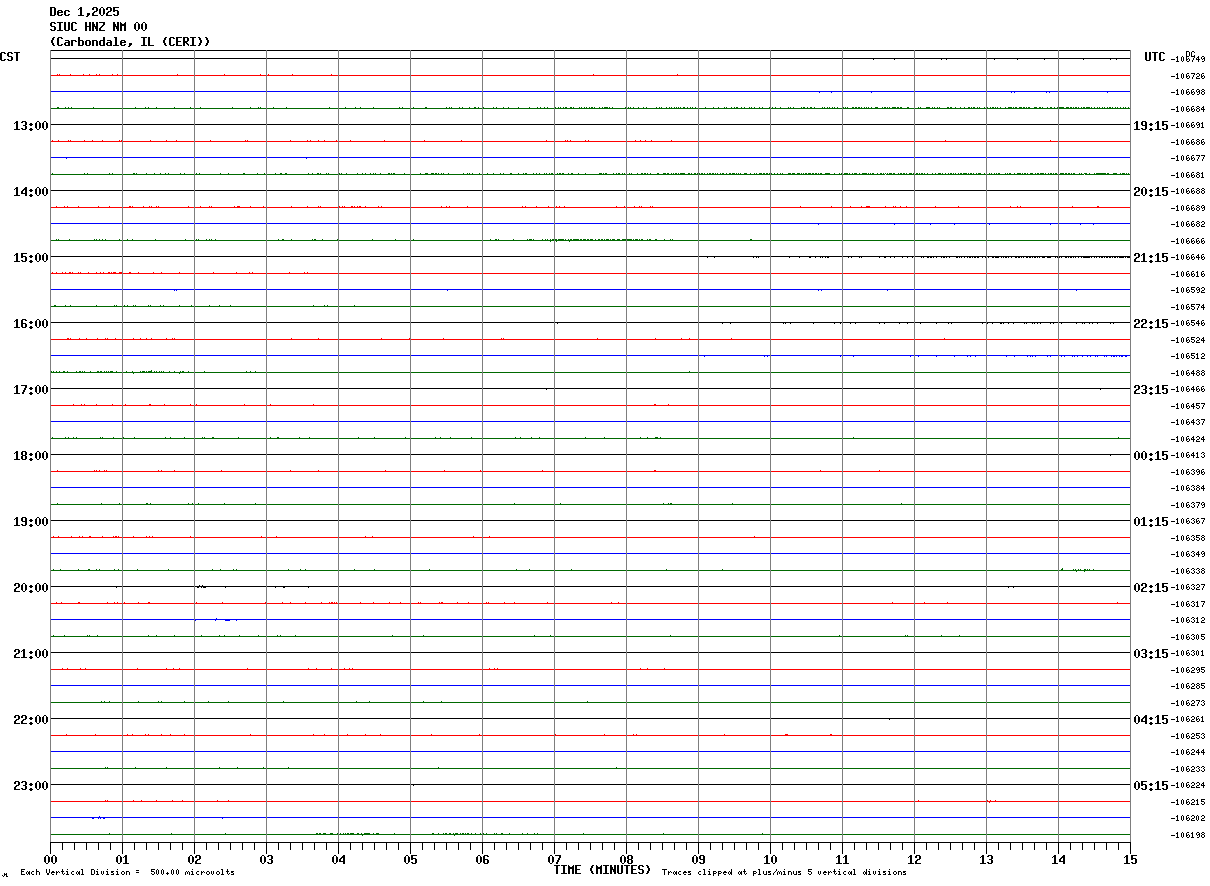Click the DC offset value -106646
This screenshot has height=886, width=1210.
[x=1188, y=257]
